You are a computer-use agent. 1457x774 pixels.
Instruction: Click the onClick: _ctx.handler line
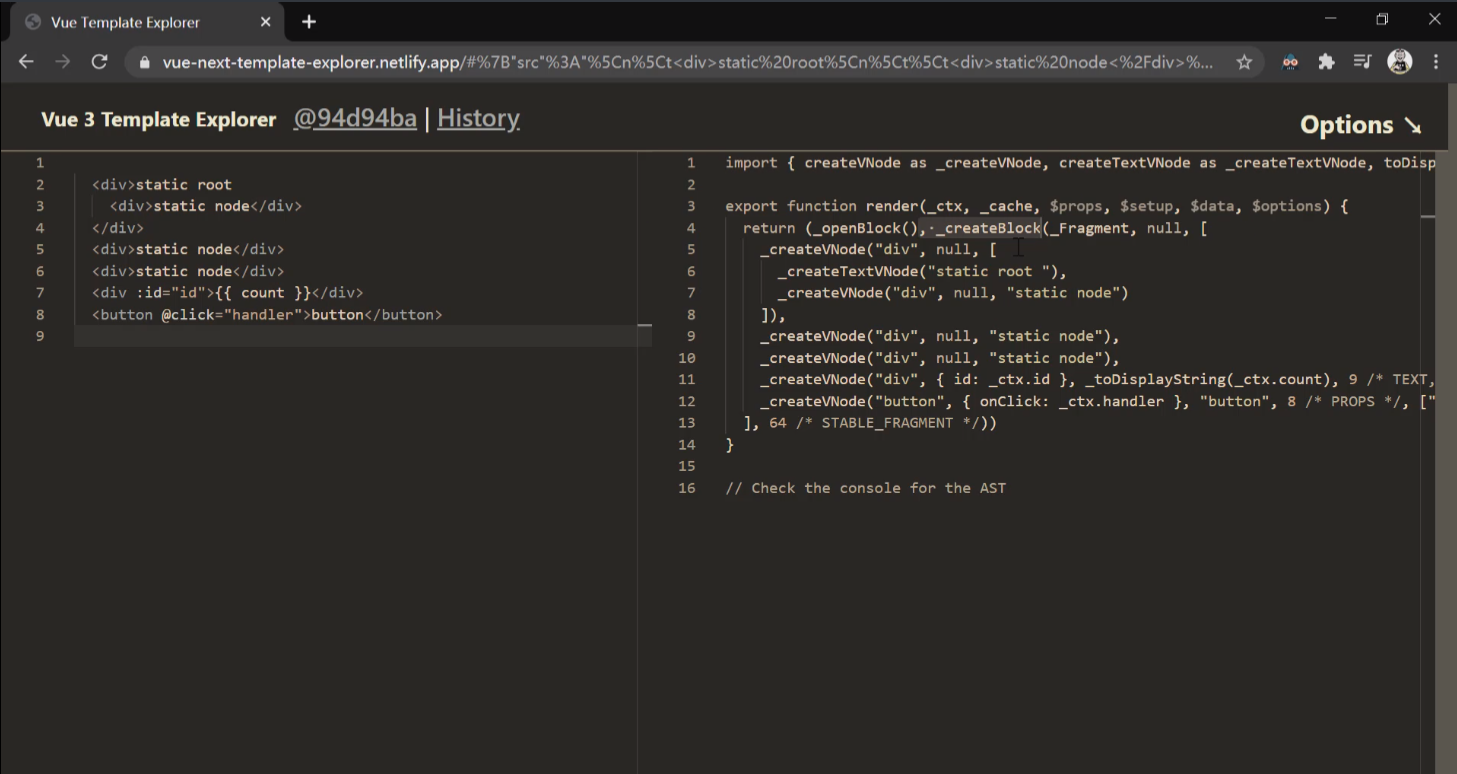point(1098,401)
